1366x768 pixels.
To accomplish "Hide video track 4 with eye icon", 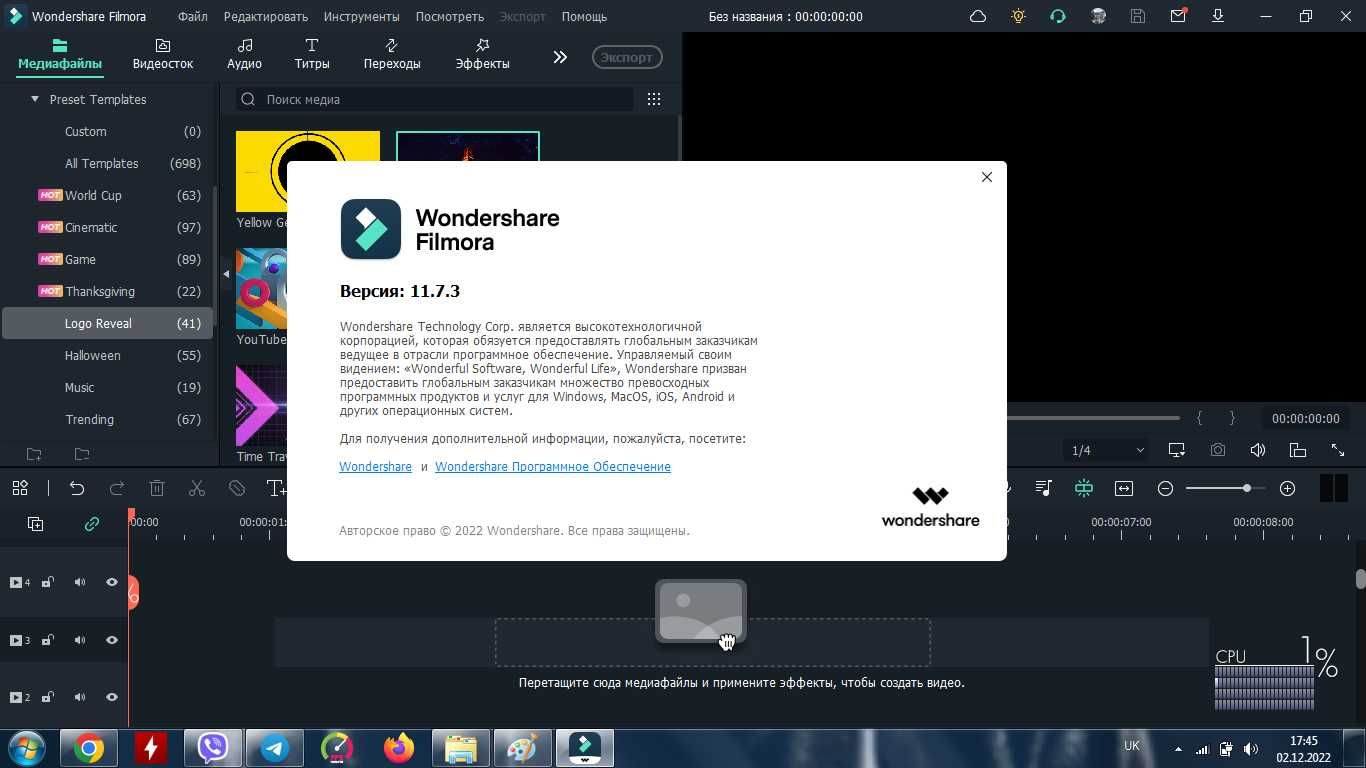I will click(112, 582).
